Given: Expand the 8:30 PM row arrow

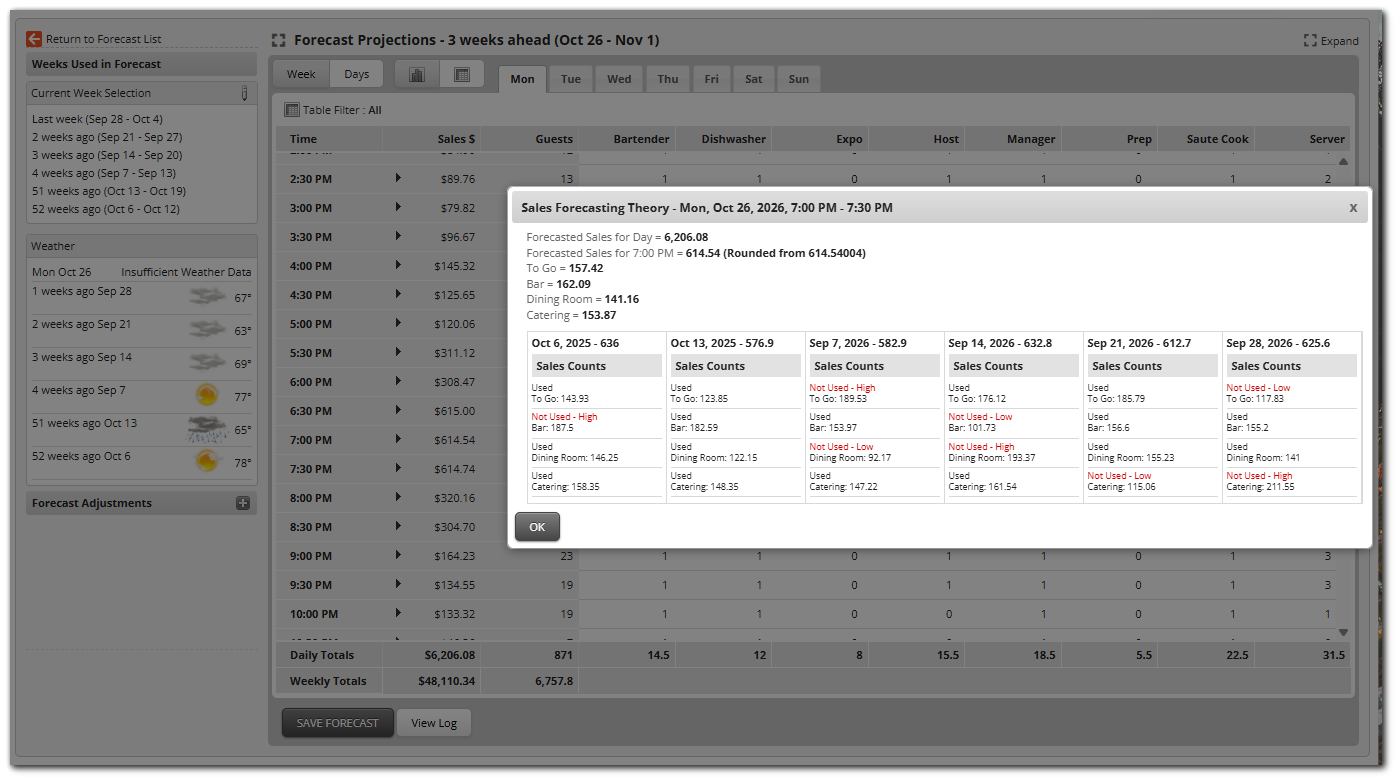Looking at the screenshot, I should click(398, 526).
